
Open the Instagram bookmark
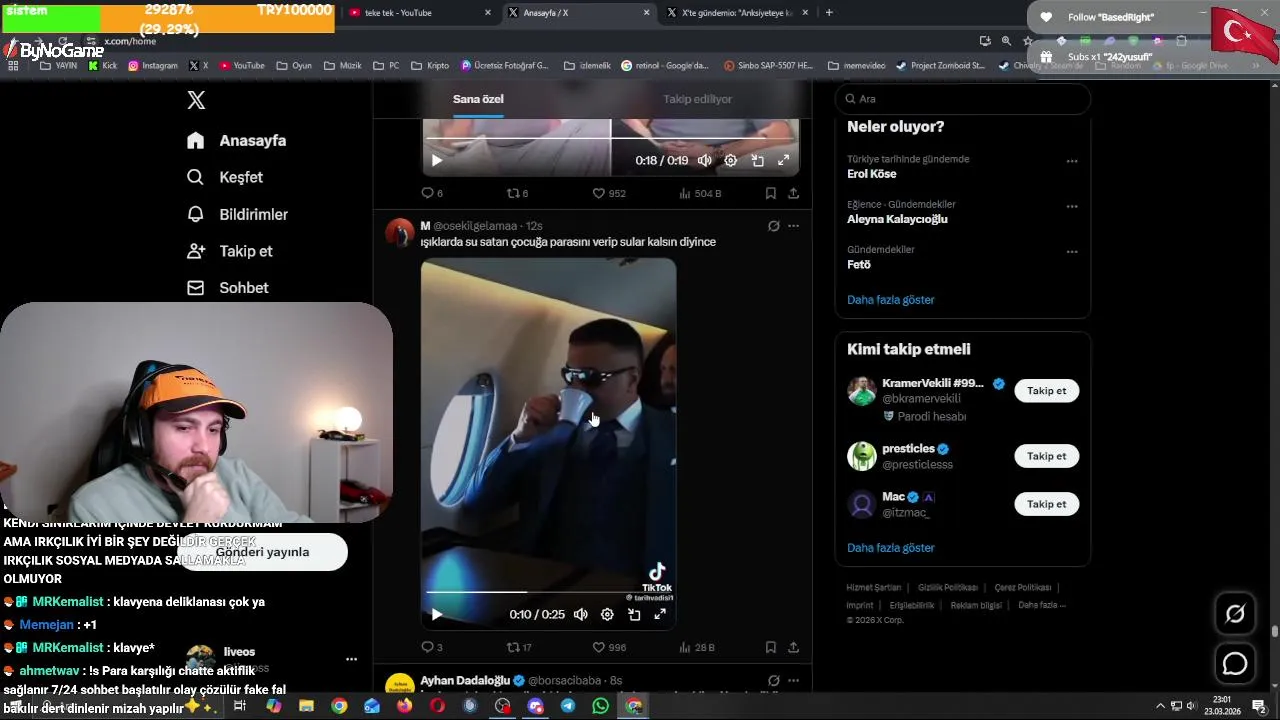click(153, 65)
